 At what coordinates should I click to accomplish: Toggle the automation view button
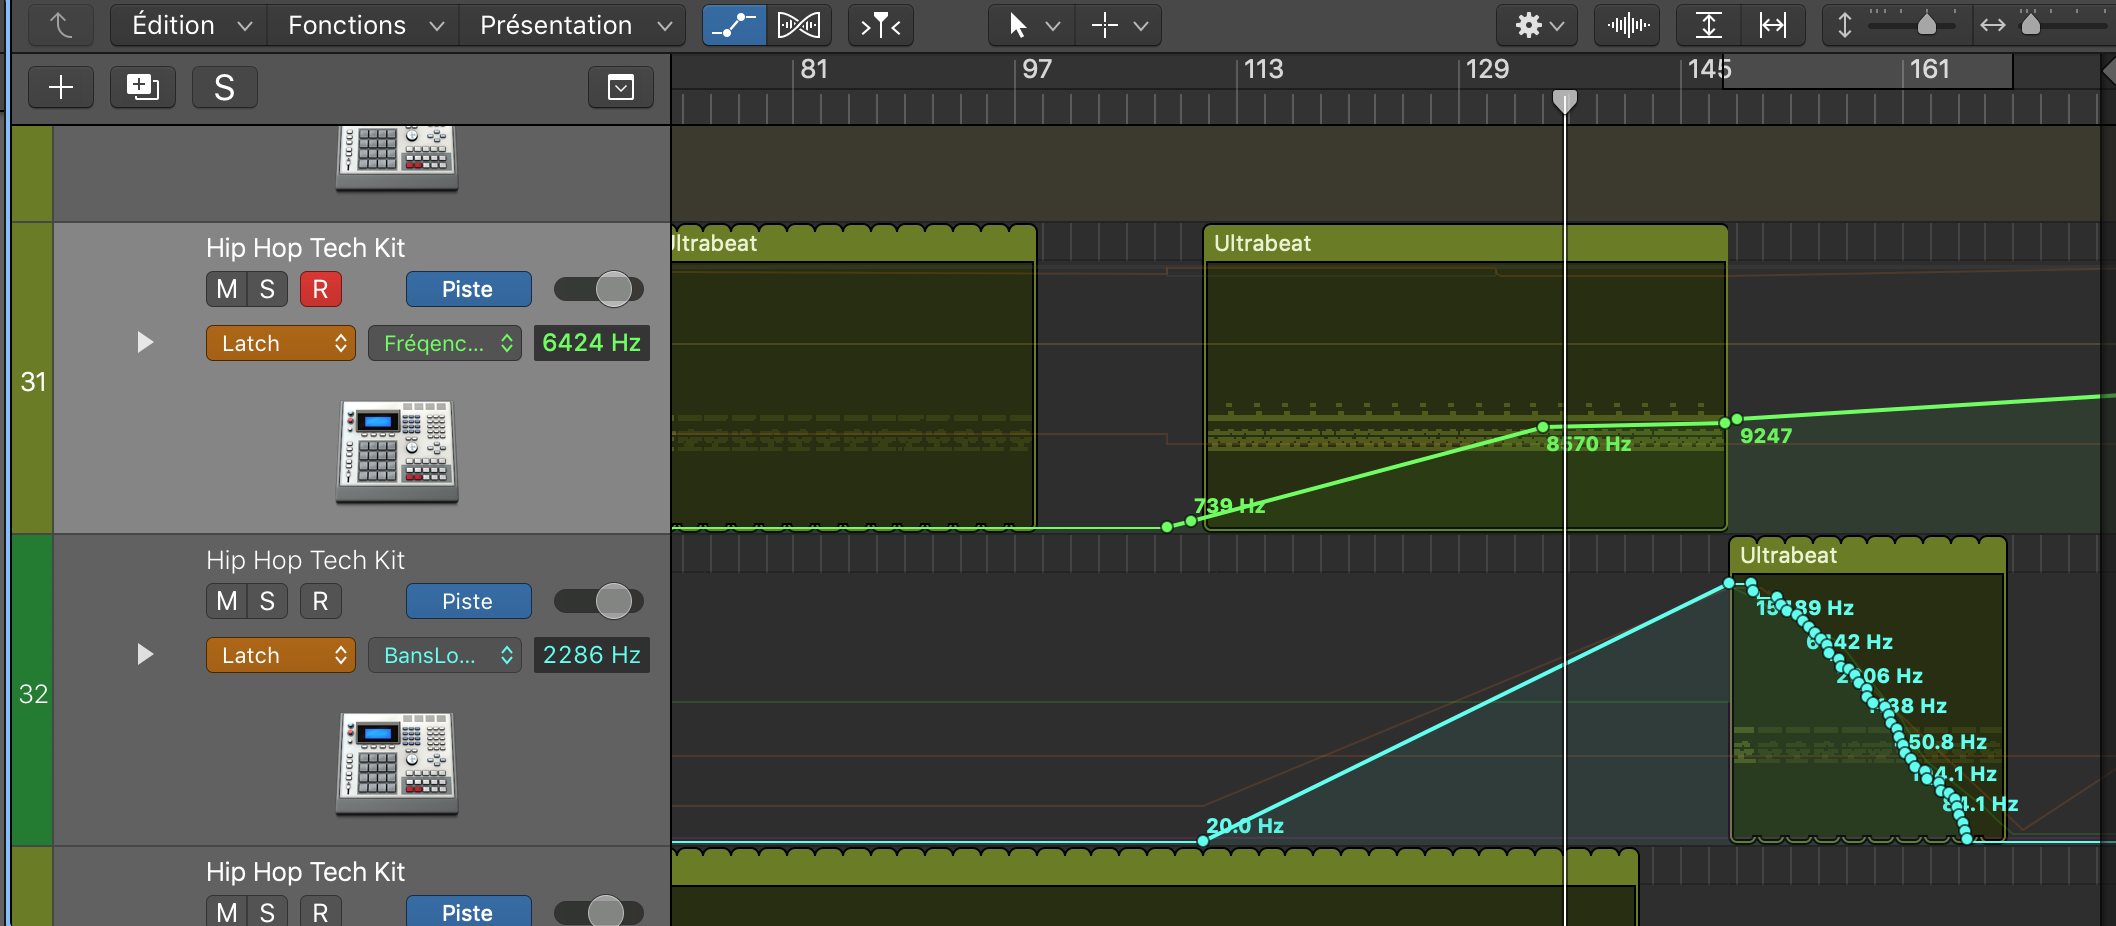(734, 25)
